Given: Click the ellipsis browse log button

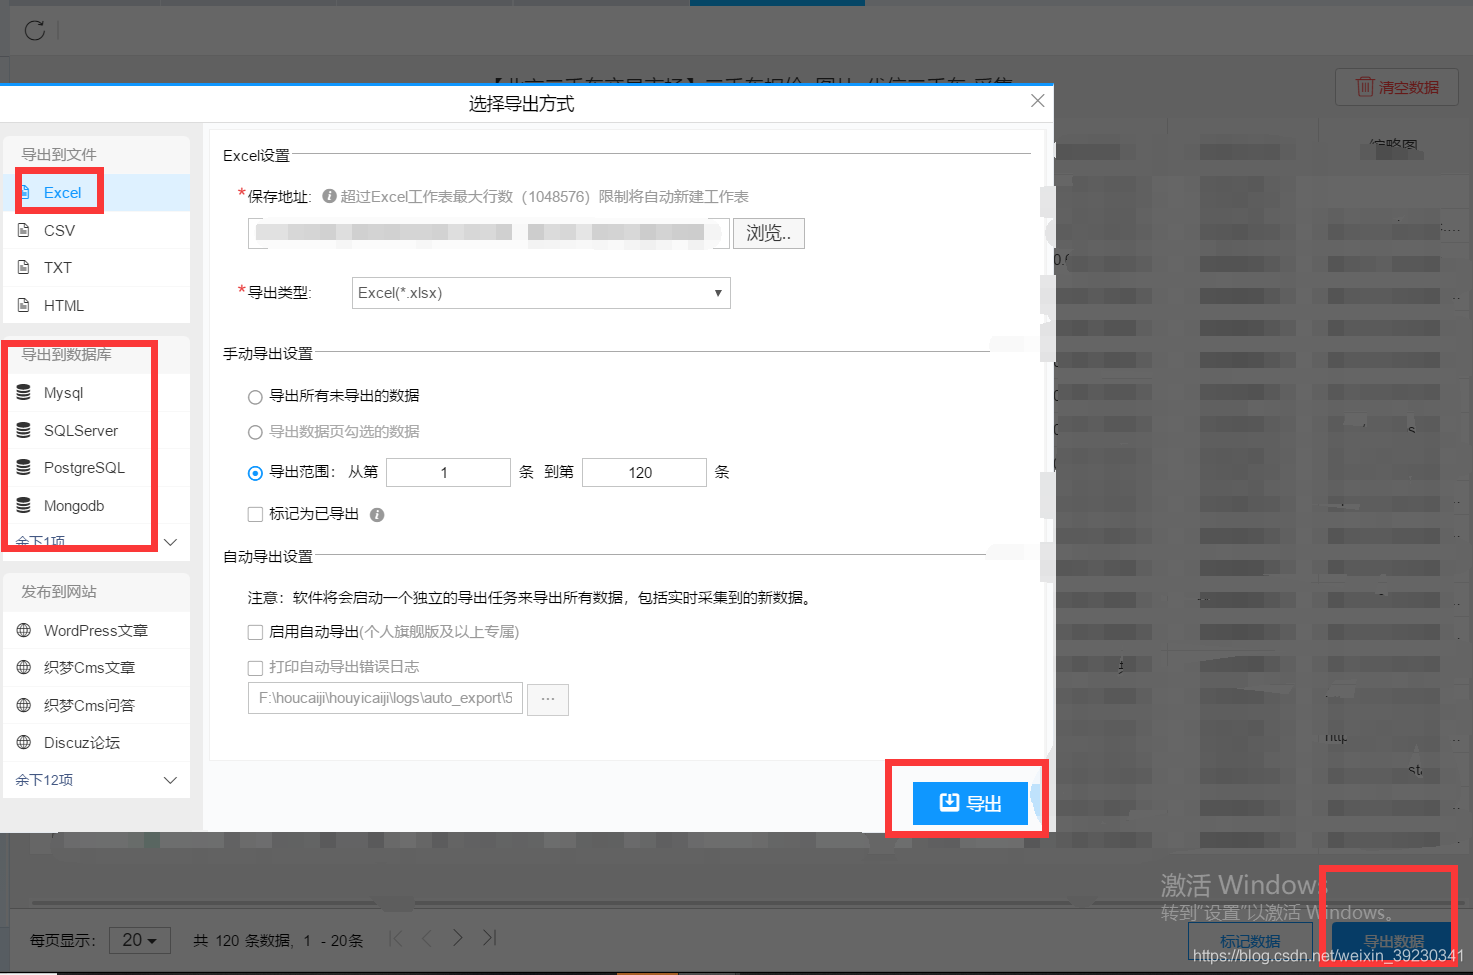Looking at the screenshot, I should pyautogui.click(x=548, y=699).
